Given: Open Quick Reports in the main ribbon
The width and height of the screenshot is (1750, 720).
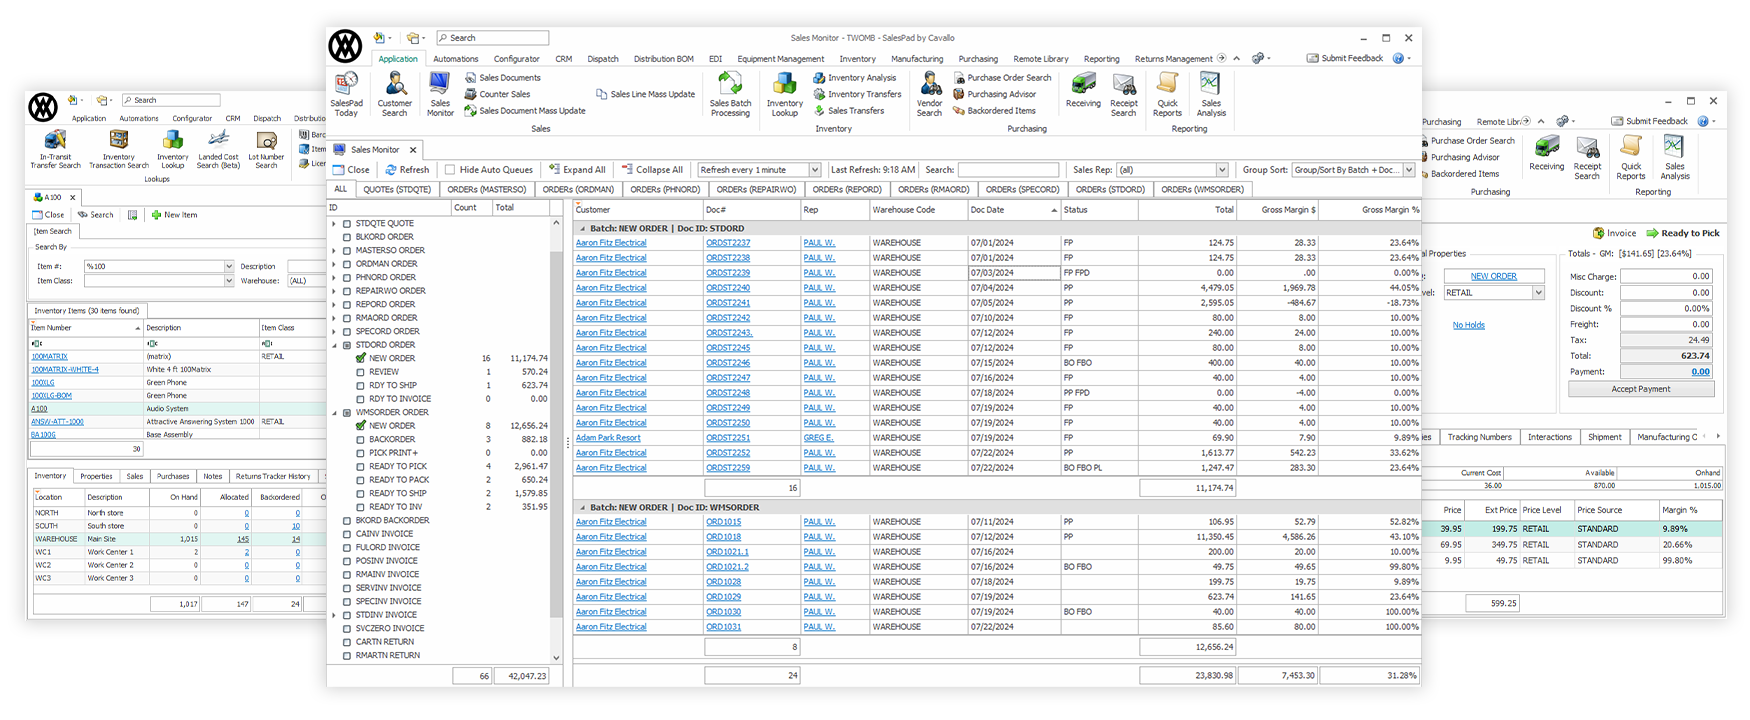Looking at the screenshot, I should point(1167,94).
